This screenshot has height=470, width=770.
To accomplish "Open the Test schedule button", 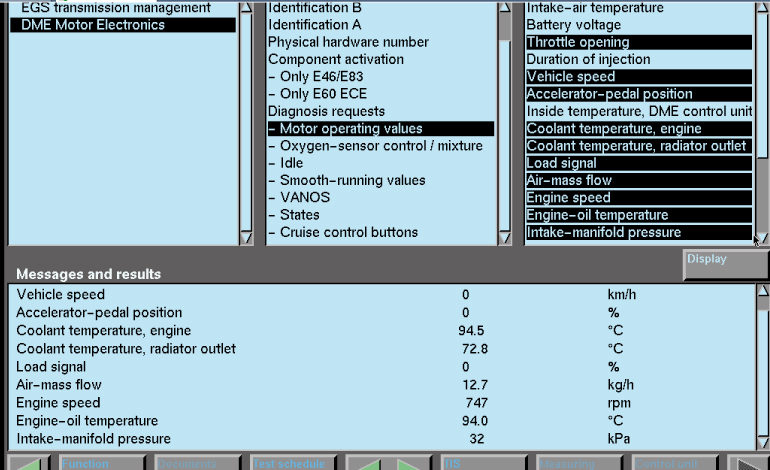I will 294,463.
